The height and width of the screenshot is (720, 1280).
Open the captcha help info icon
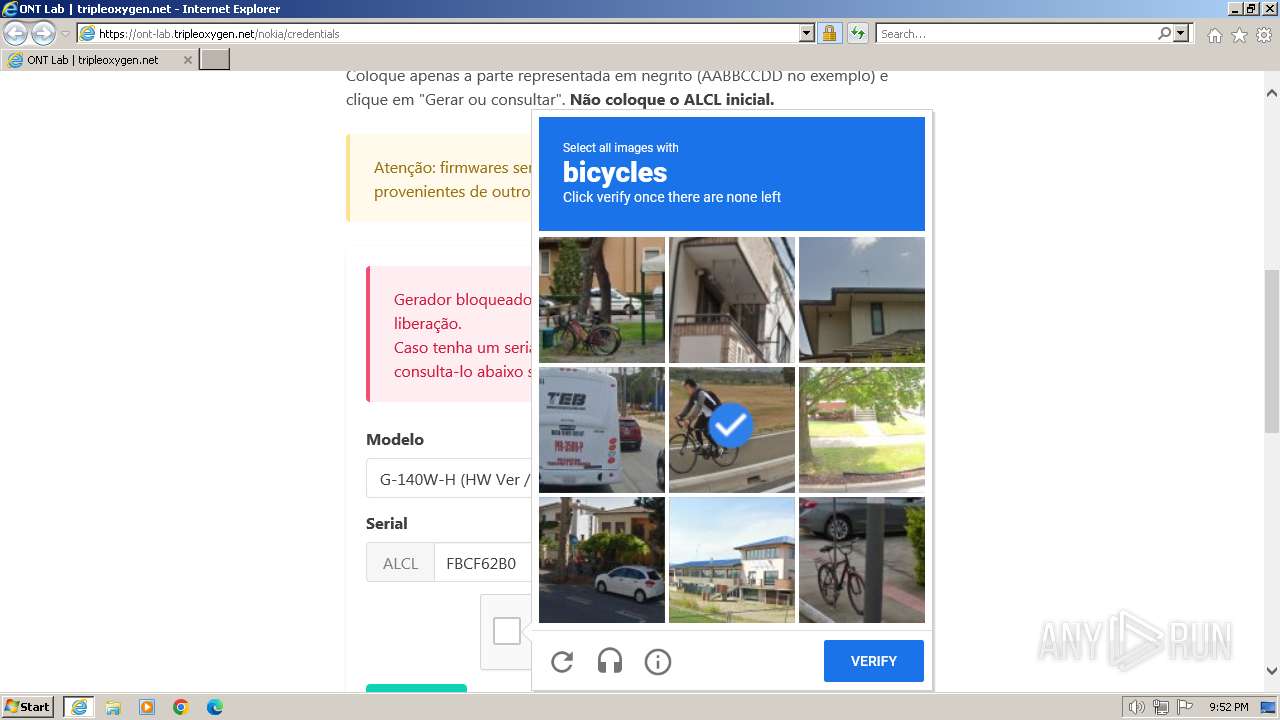(658, 661)
